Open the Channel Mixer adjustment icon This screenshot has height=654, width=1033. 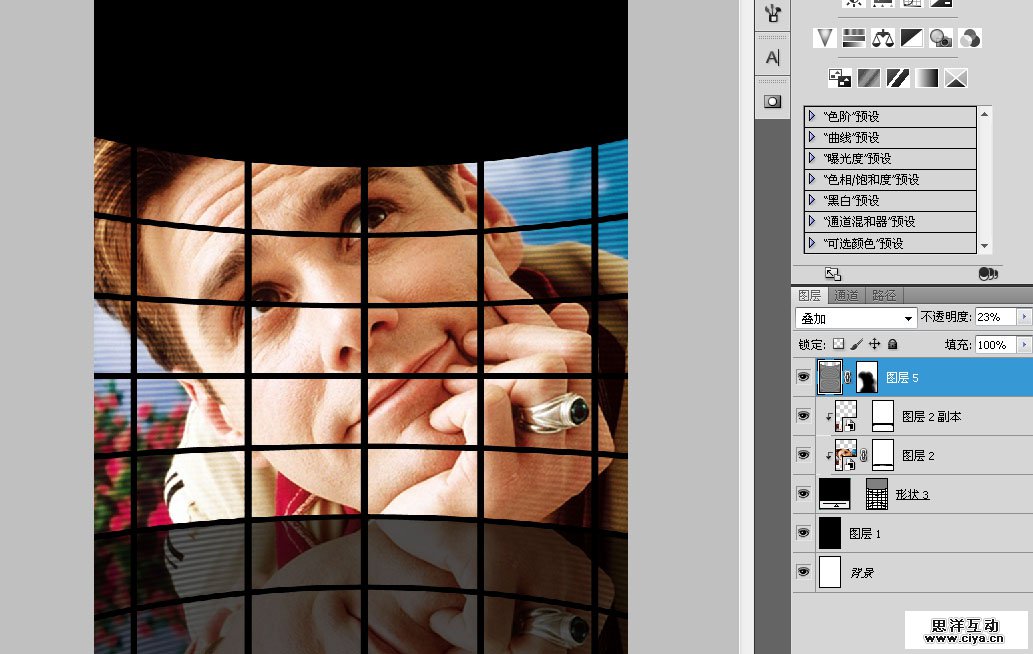(x=969, y=38)
